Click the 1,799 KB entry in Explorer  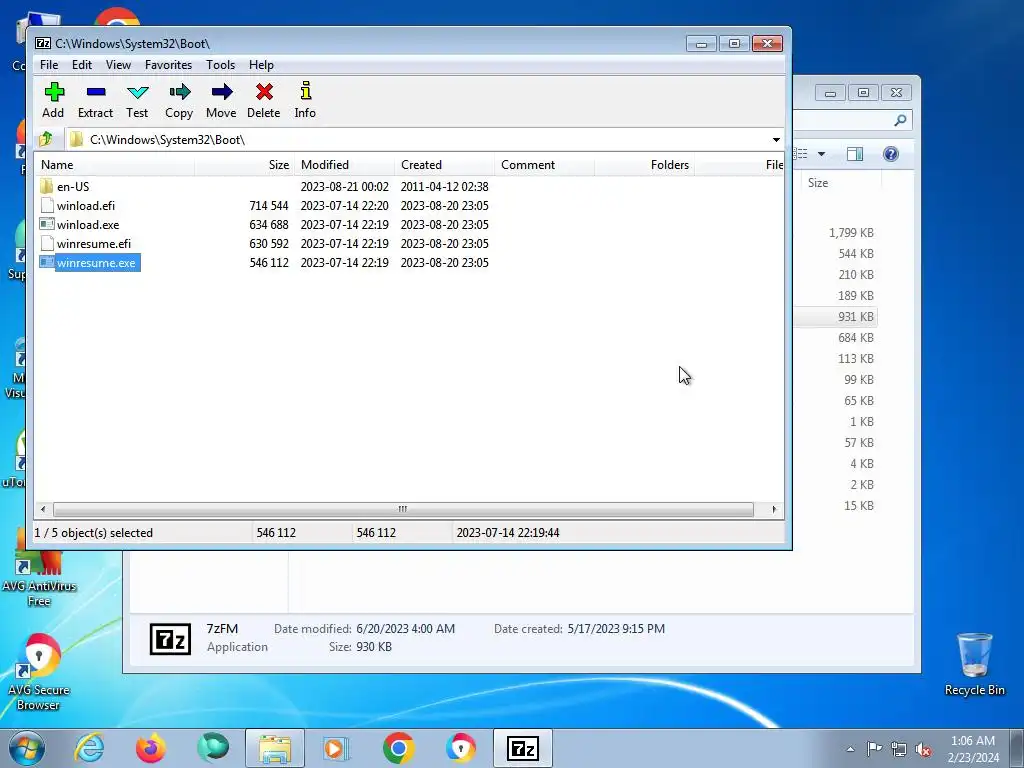(851, 233)
